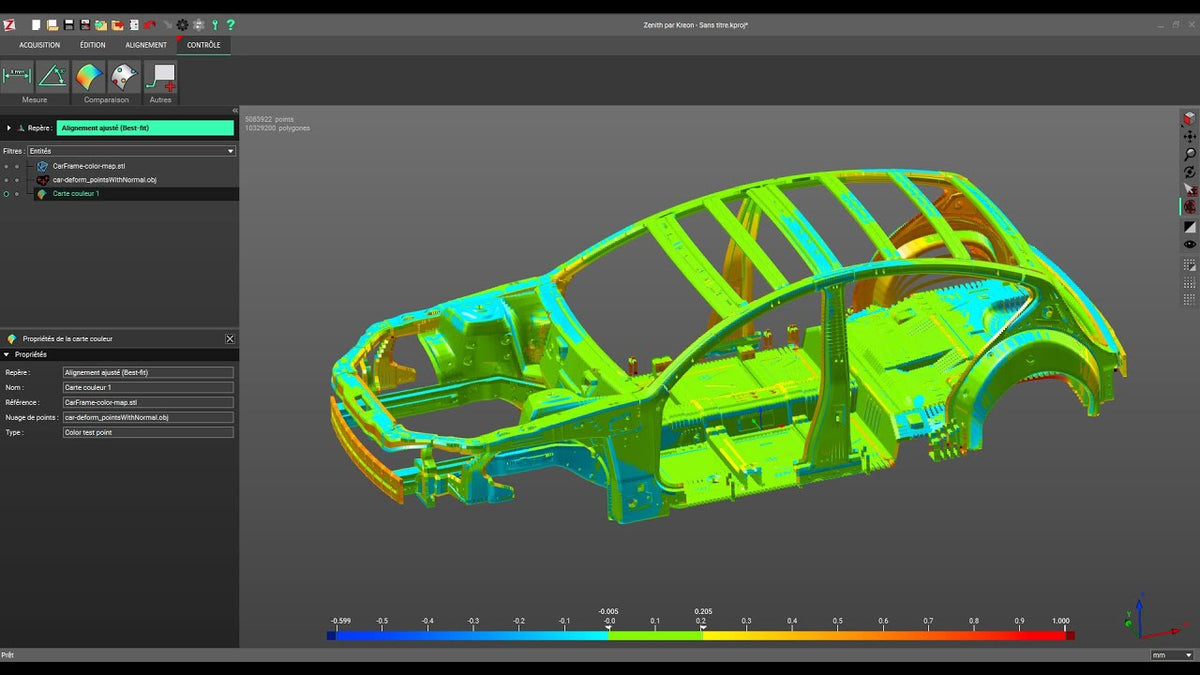Click the test points comparison icon

(x=124, y=77)
